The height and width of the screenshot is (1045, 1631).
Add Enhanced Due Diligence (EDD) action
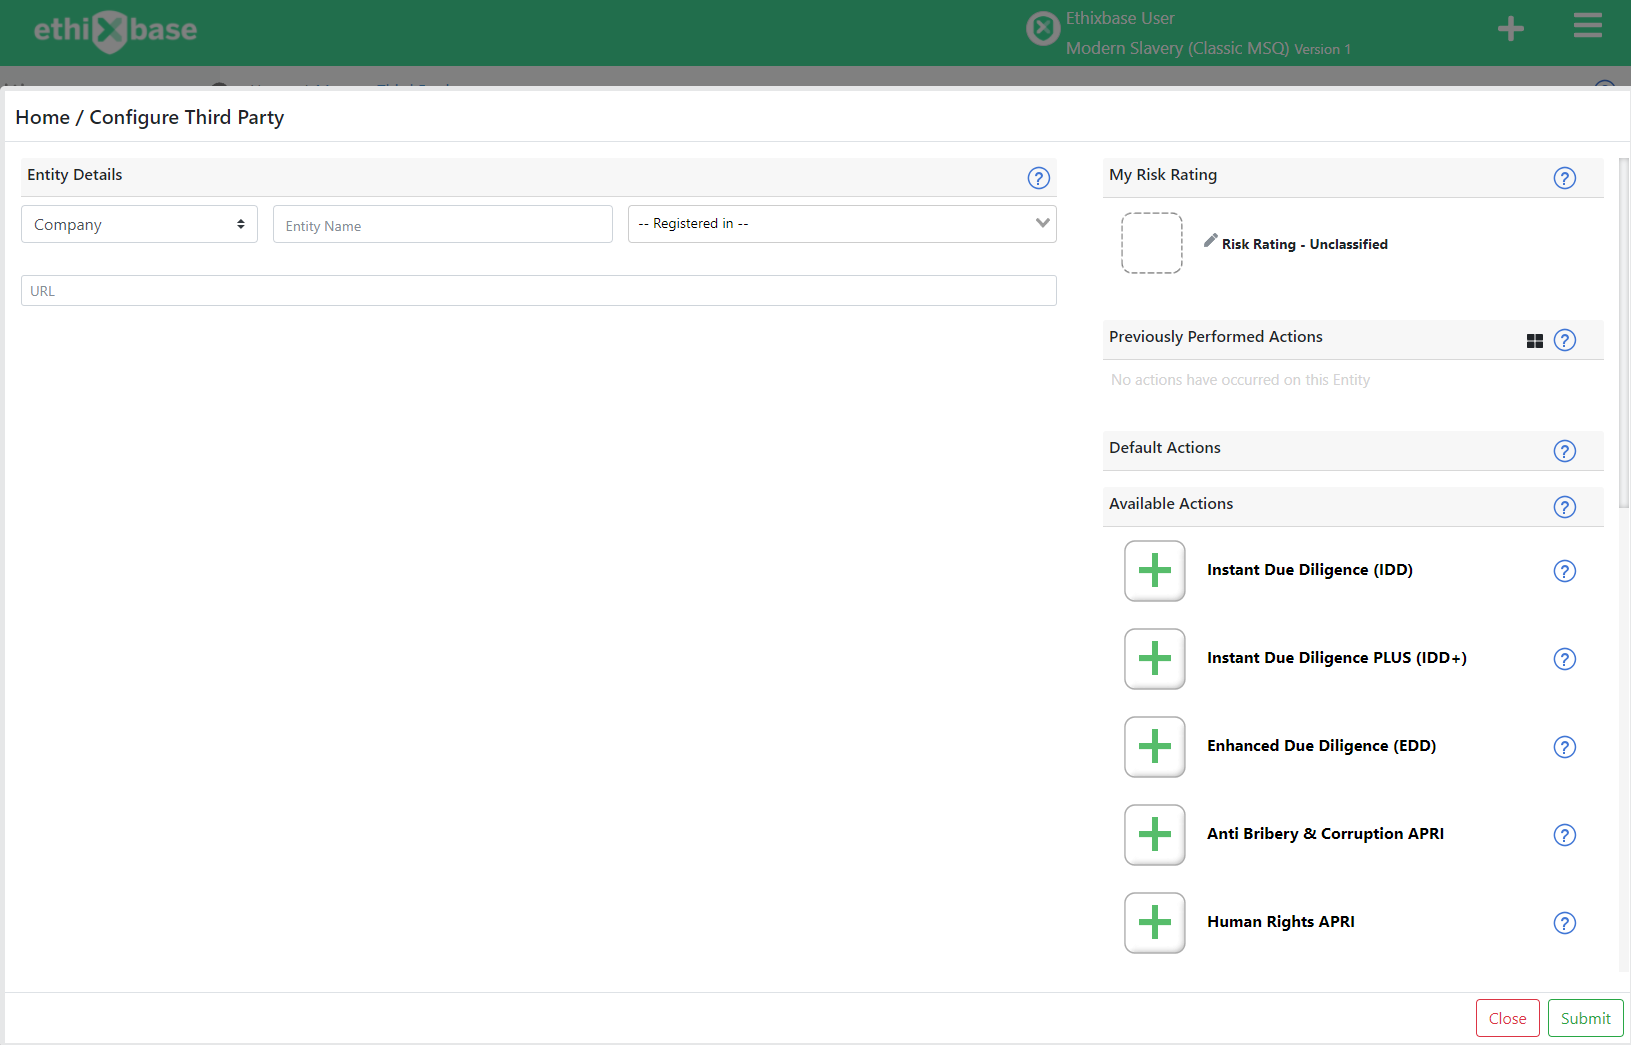coord(1155,747)
